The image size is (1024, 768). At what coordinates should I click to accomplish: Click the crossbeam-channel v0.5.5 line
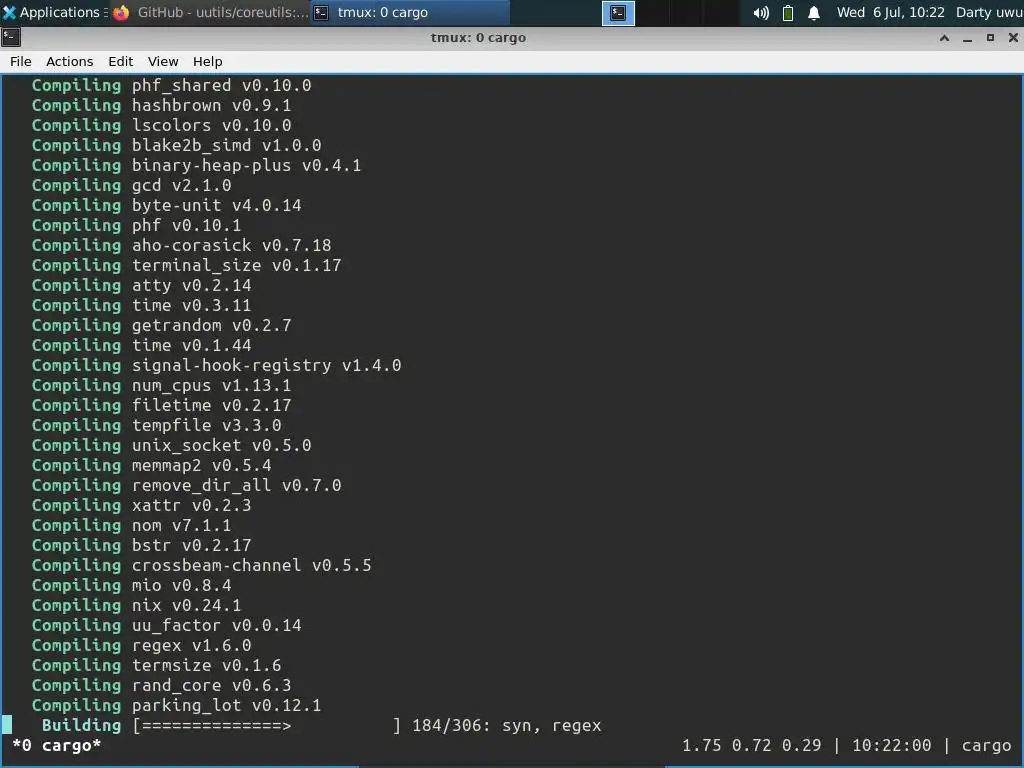pos(202,566)
